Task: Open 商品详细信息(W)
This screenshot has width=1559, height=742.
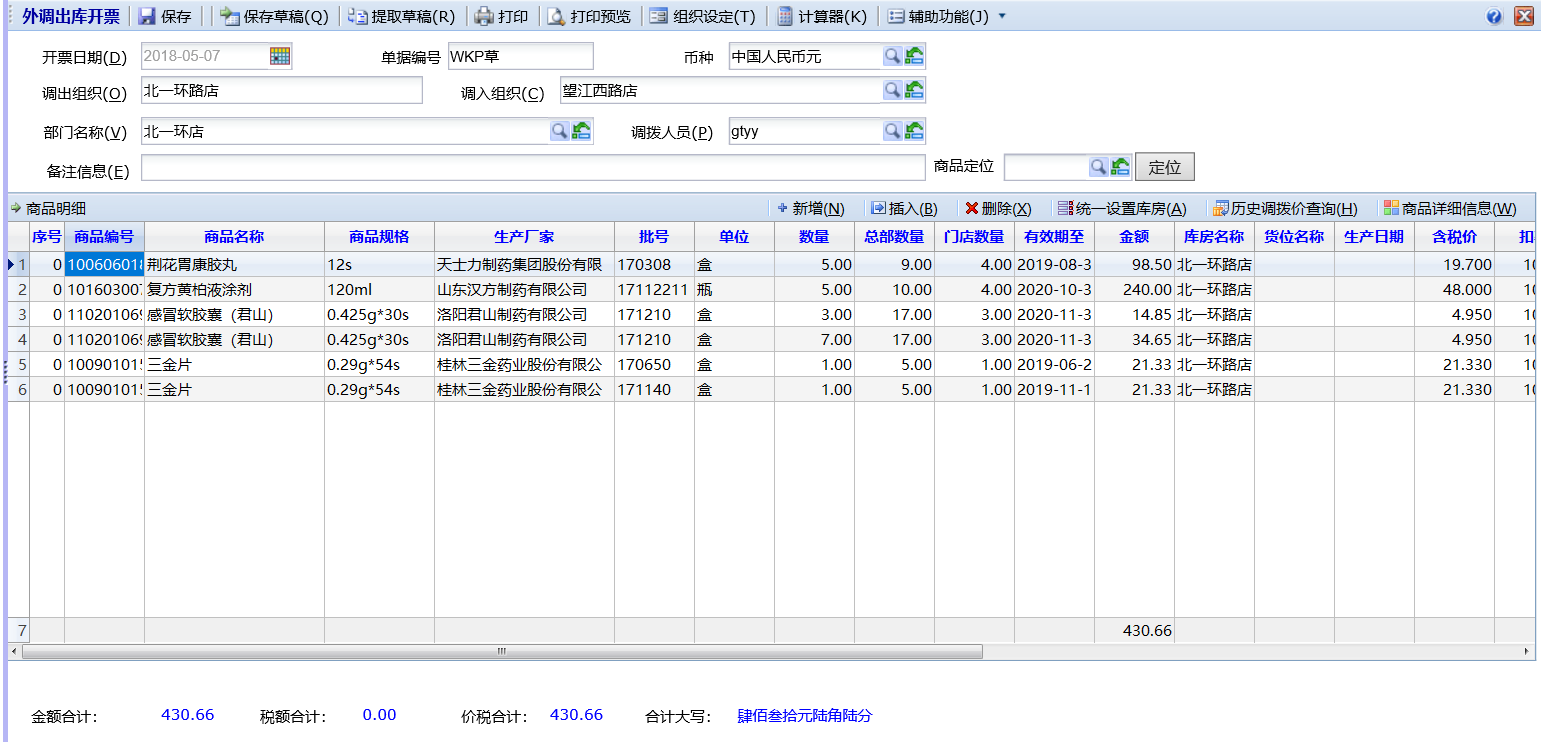Action: [x=1451, y=208]
